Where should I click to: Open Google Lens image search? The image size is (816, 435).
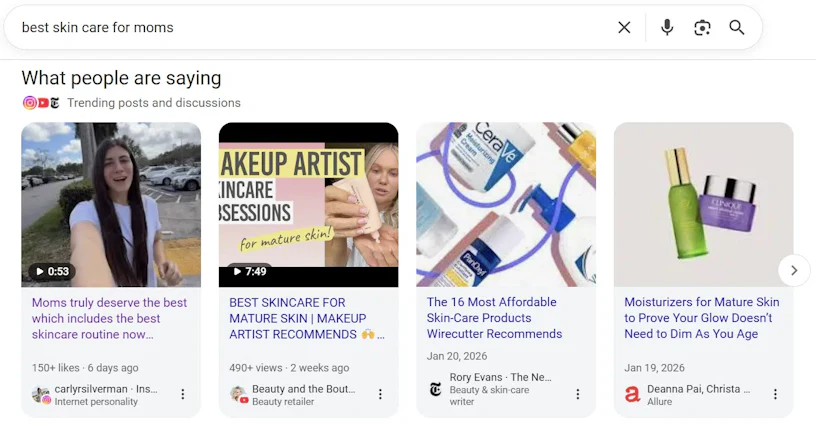tap(702, 28)
